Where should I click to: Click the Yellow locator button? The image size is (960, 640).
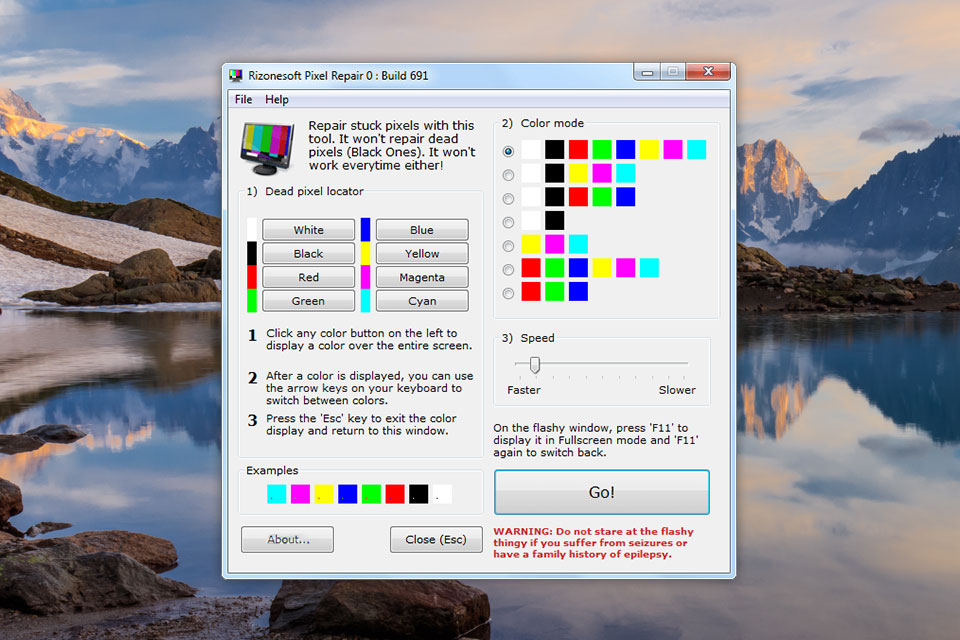[422, 254]
